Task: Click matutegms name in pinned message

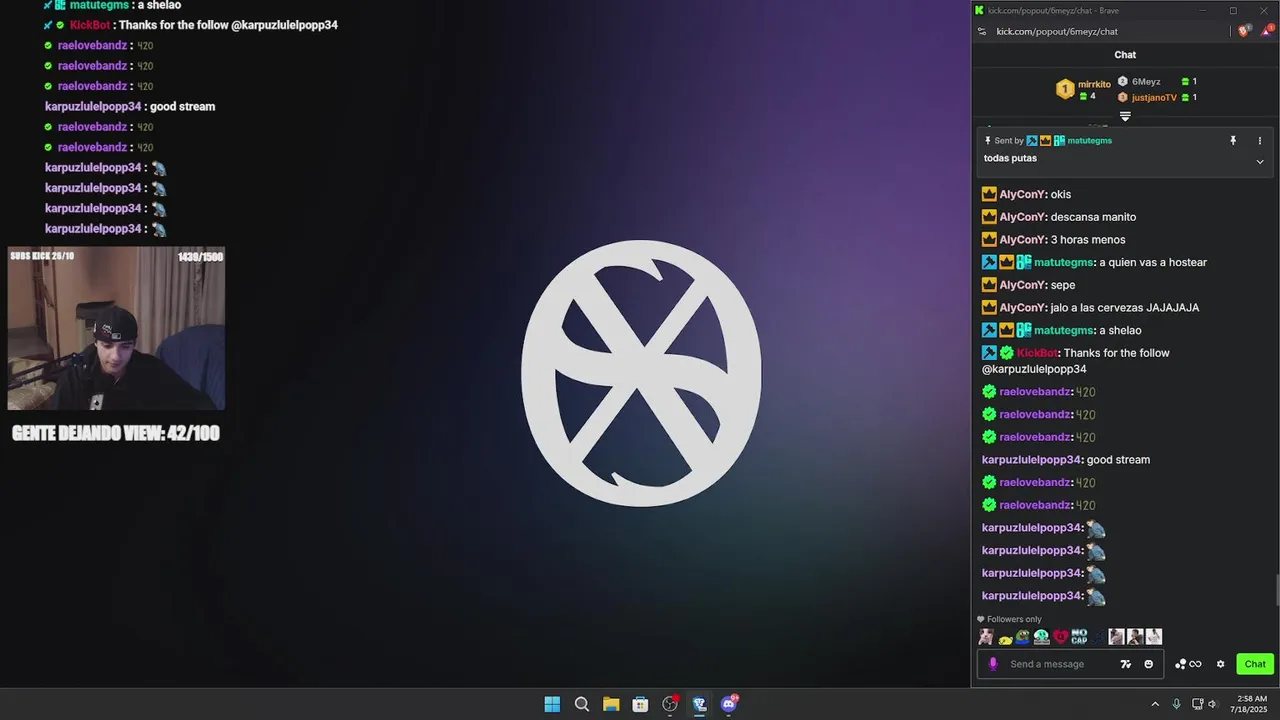Action: (1089, 141)
